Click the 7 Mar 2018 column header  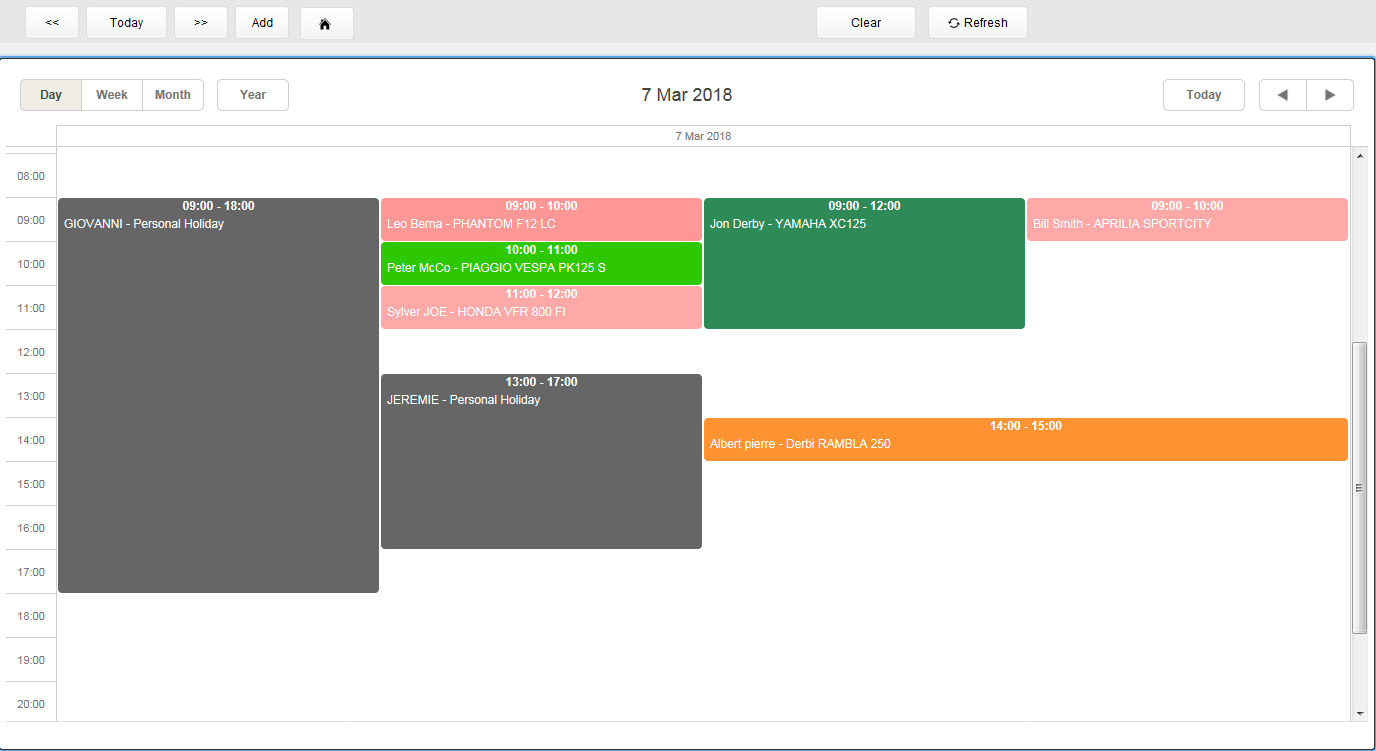[703, 136]
